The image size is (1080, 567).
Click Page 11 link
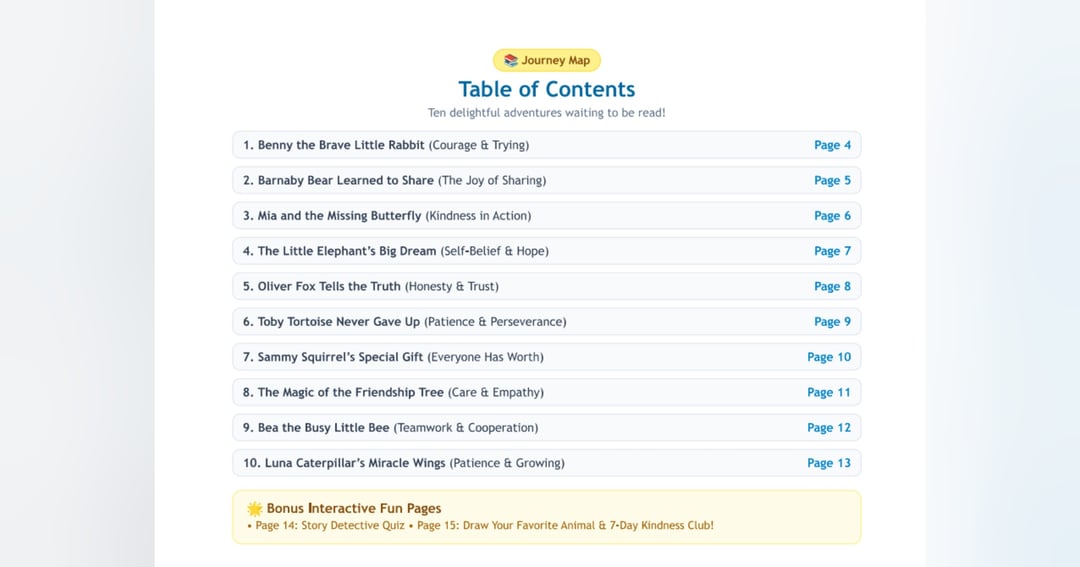coord(829,392)
